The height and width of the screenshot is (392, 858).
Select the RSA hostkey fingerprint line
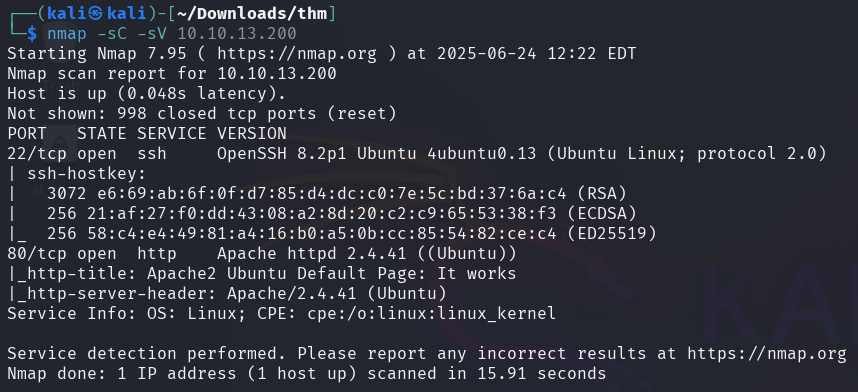tap(337, 194)
